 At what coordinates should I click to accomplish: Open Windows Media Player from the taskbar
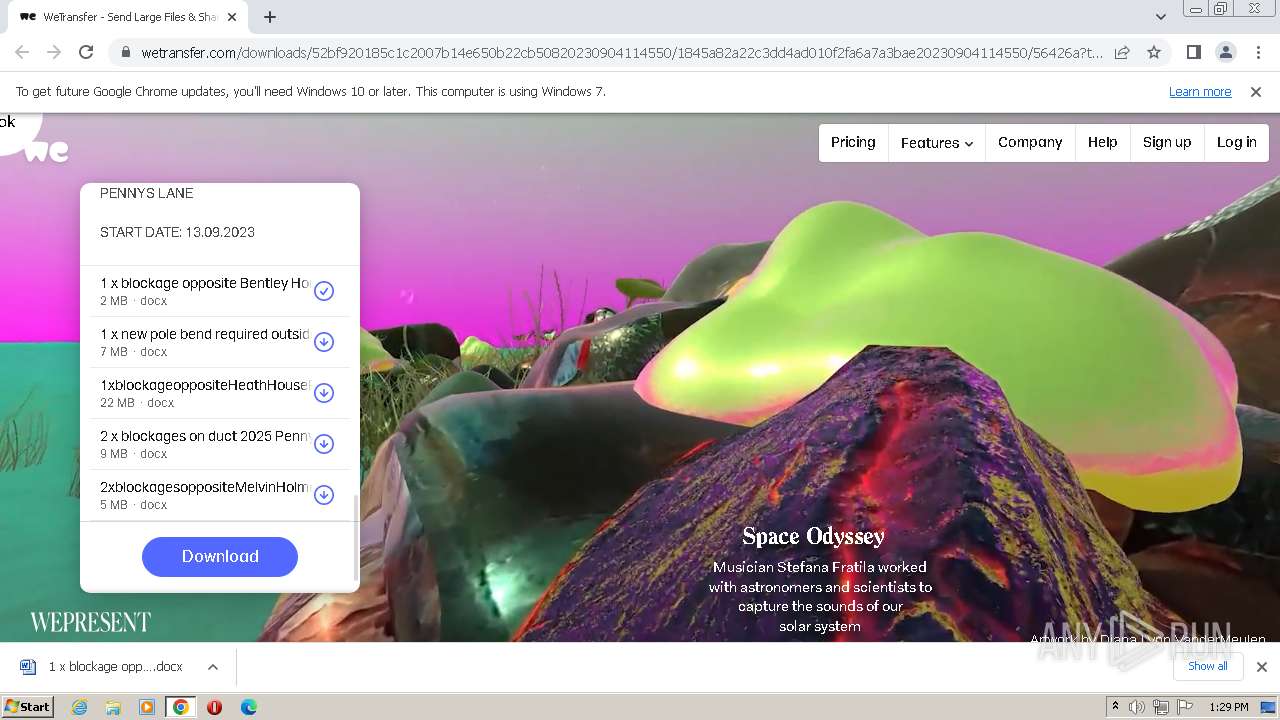tap(147, 707)
